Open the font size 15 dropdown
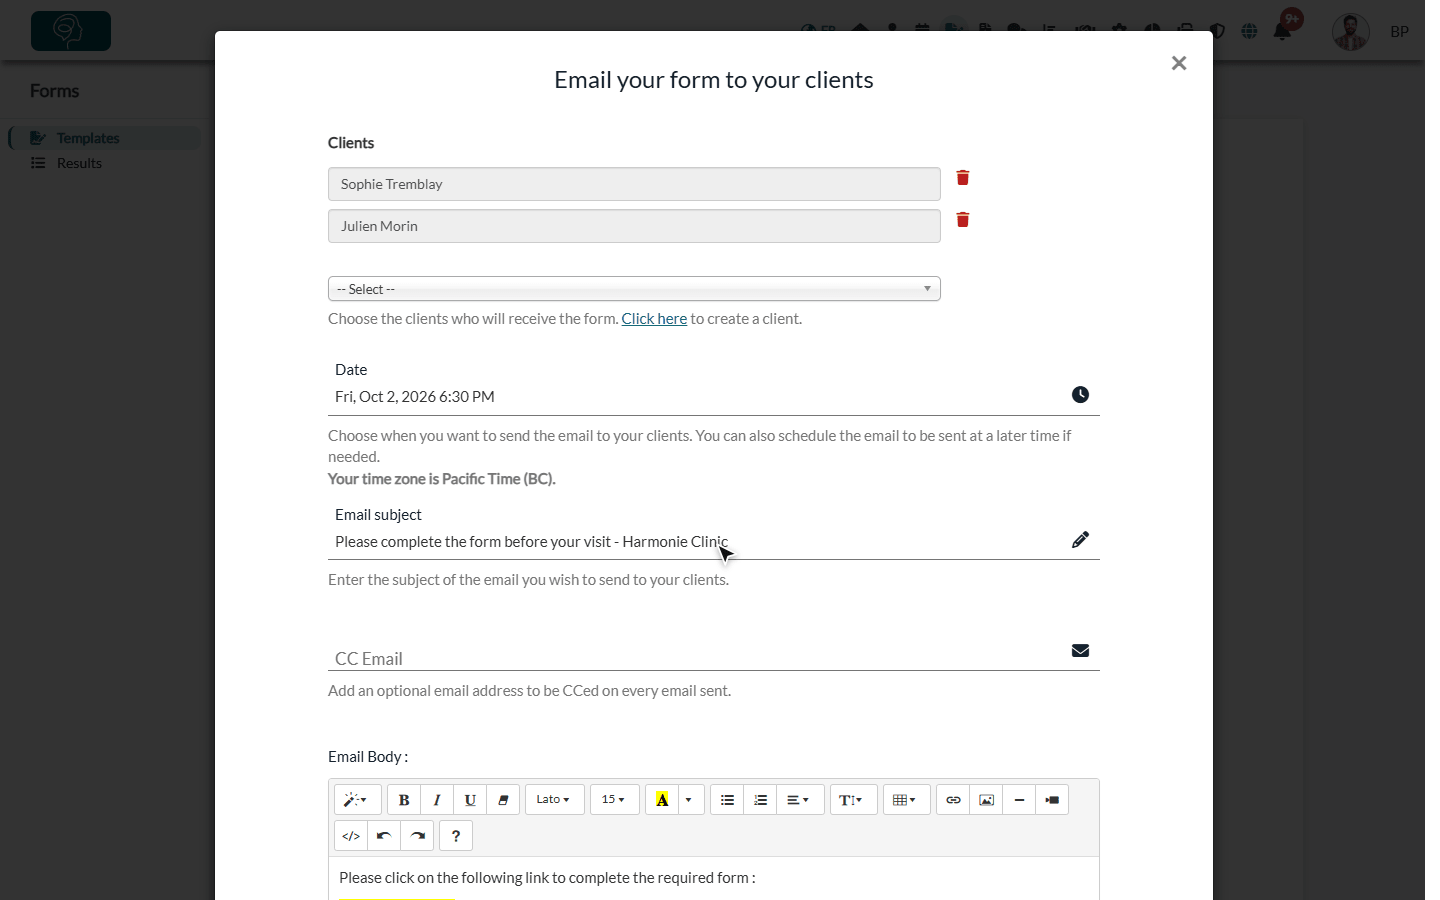This screenshot has width=1440, height=900. (615, 800)
